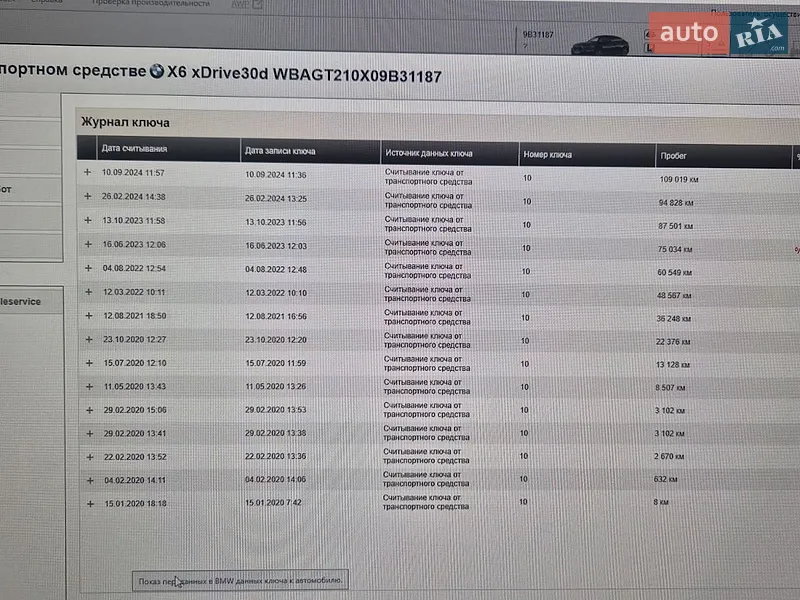Click short VIN 9B31187 in header

click(x=538, y=35)
